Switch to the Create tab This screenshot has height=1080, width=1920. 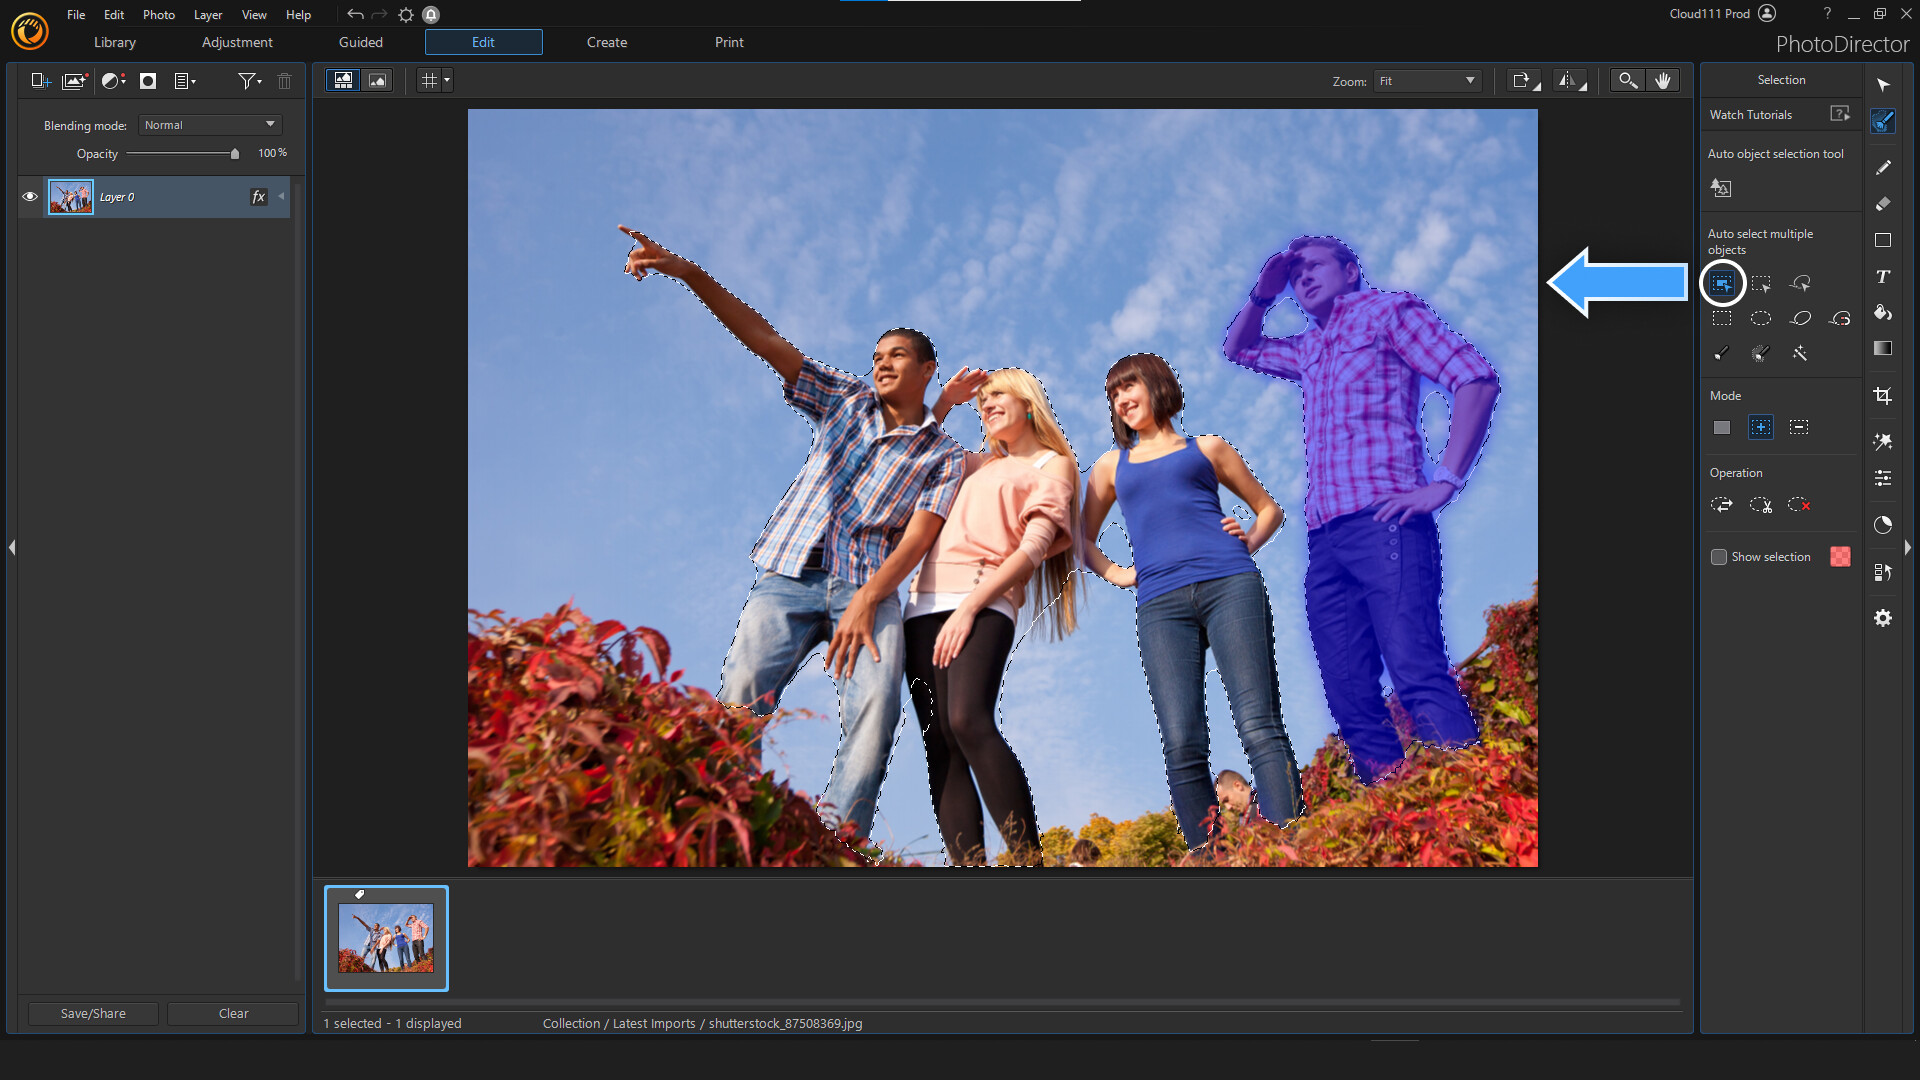click(x=607, y=42)
